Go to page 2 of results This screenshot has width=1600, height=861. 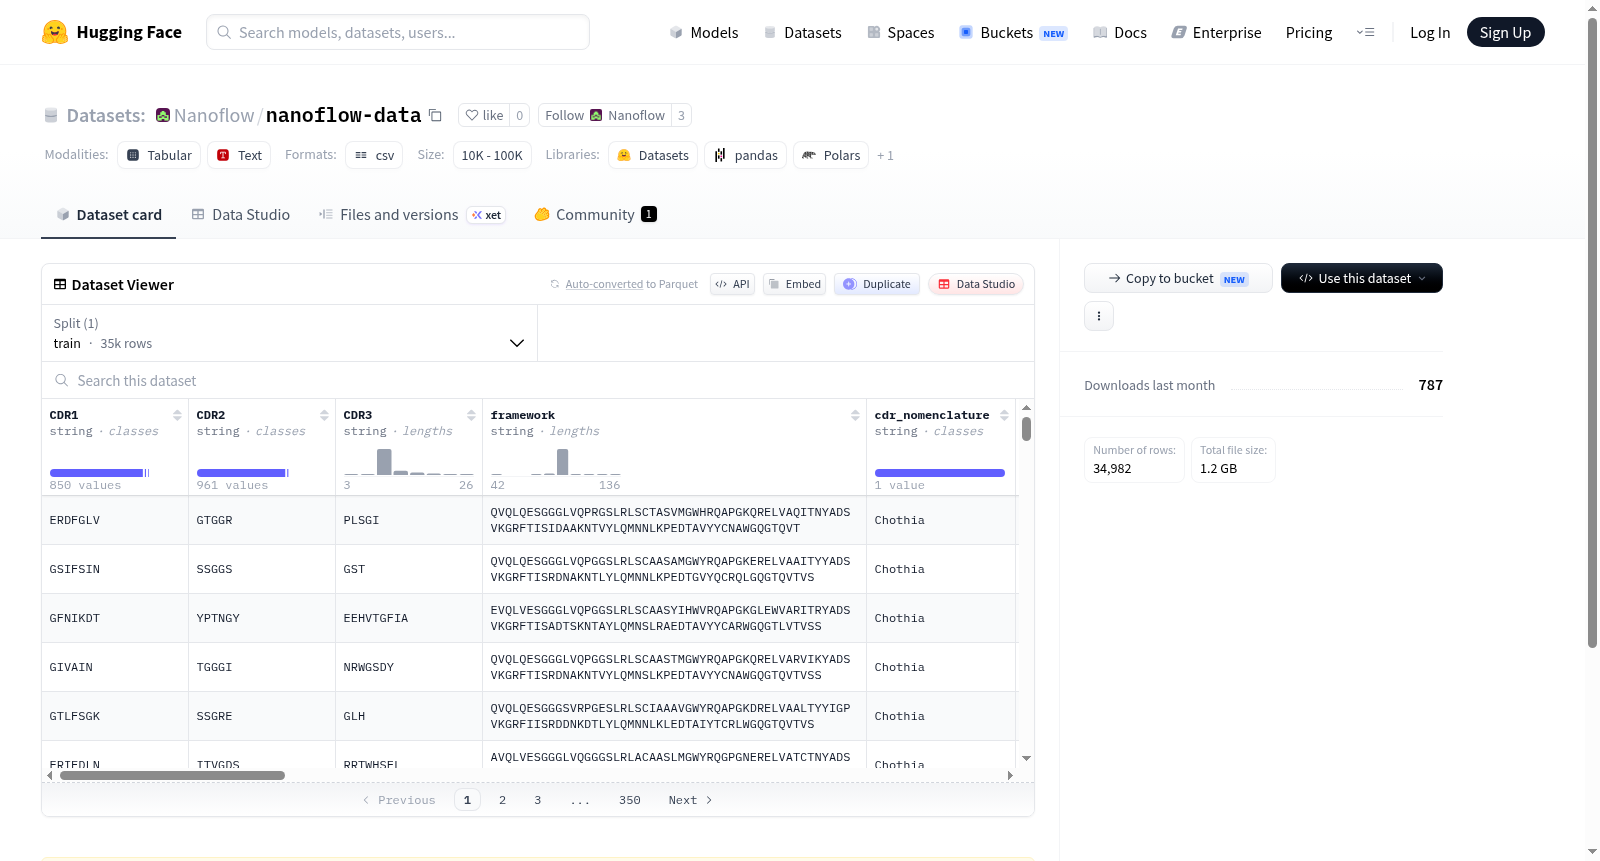(x=502, y=800)
